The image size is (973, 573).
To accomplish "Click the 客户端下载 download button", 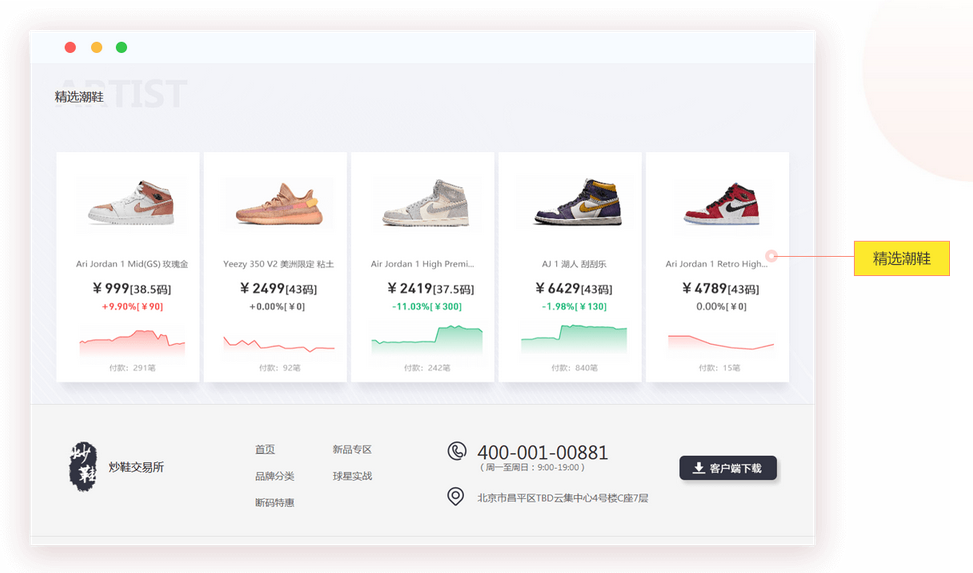I will (728, 468).
